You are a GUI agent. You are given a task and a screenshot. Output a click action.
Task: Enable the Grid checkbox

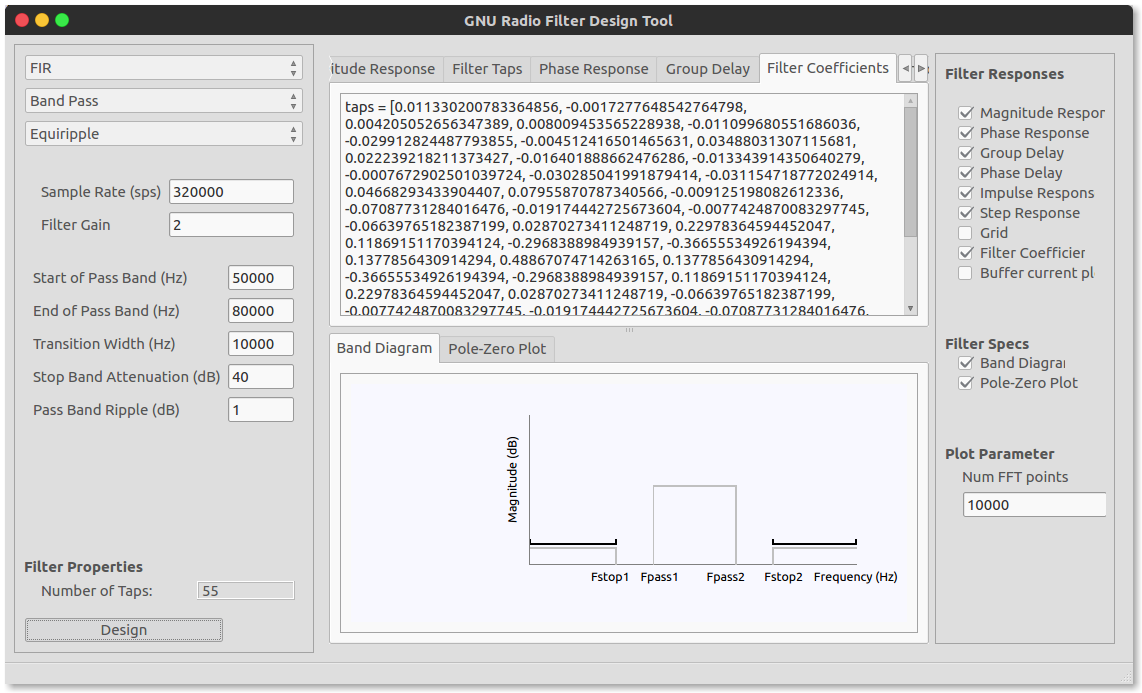point(965,233)
